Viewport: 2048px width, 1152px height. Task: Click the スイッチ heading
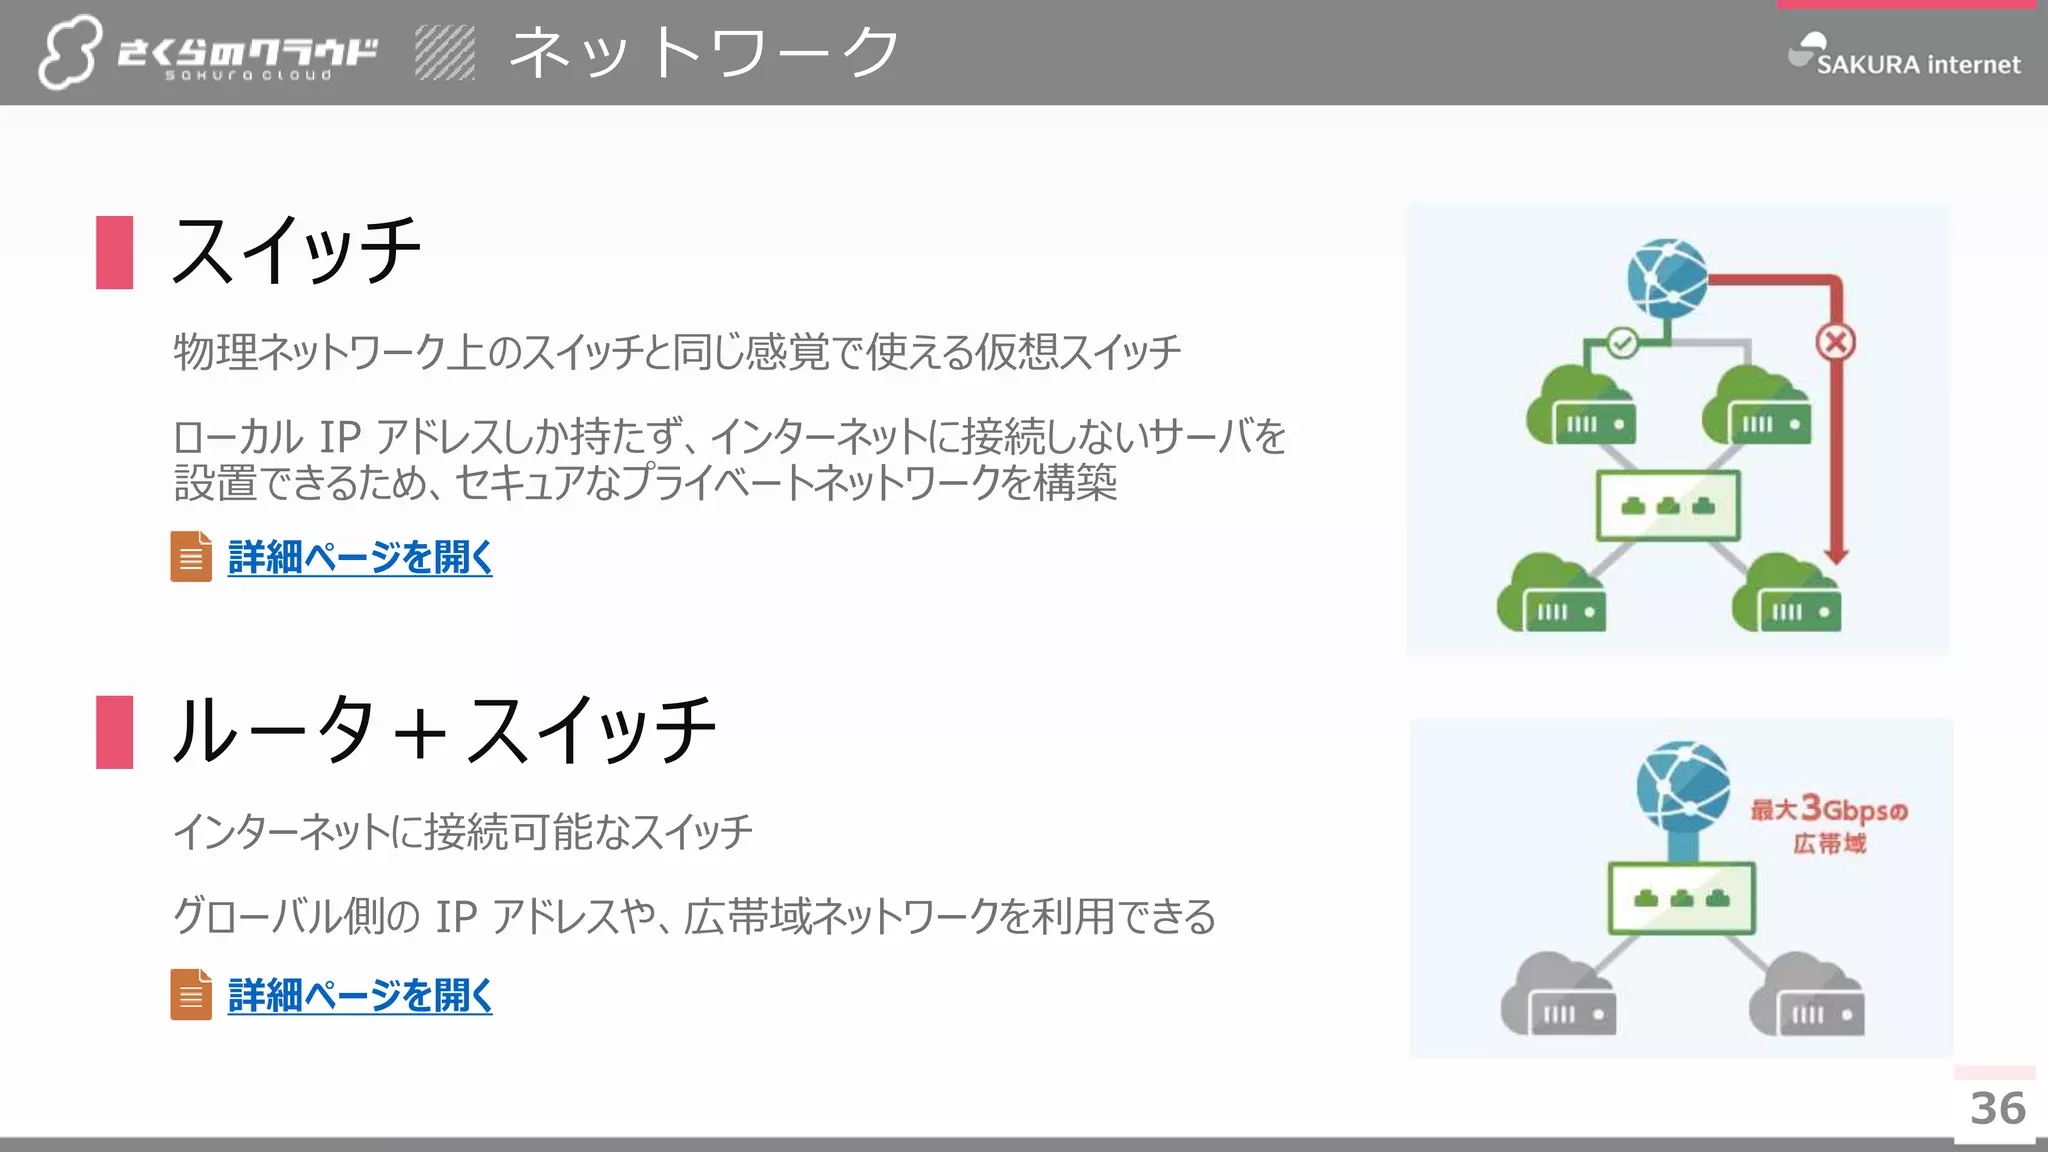[296, 251]
